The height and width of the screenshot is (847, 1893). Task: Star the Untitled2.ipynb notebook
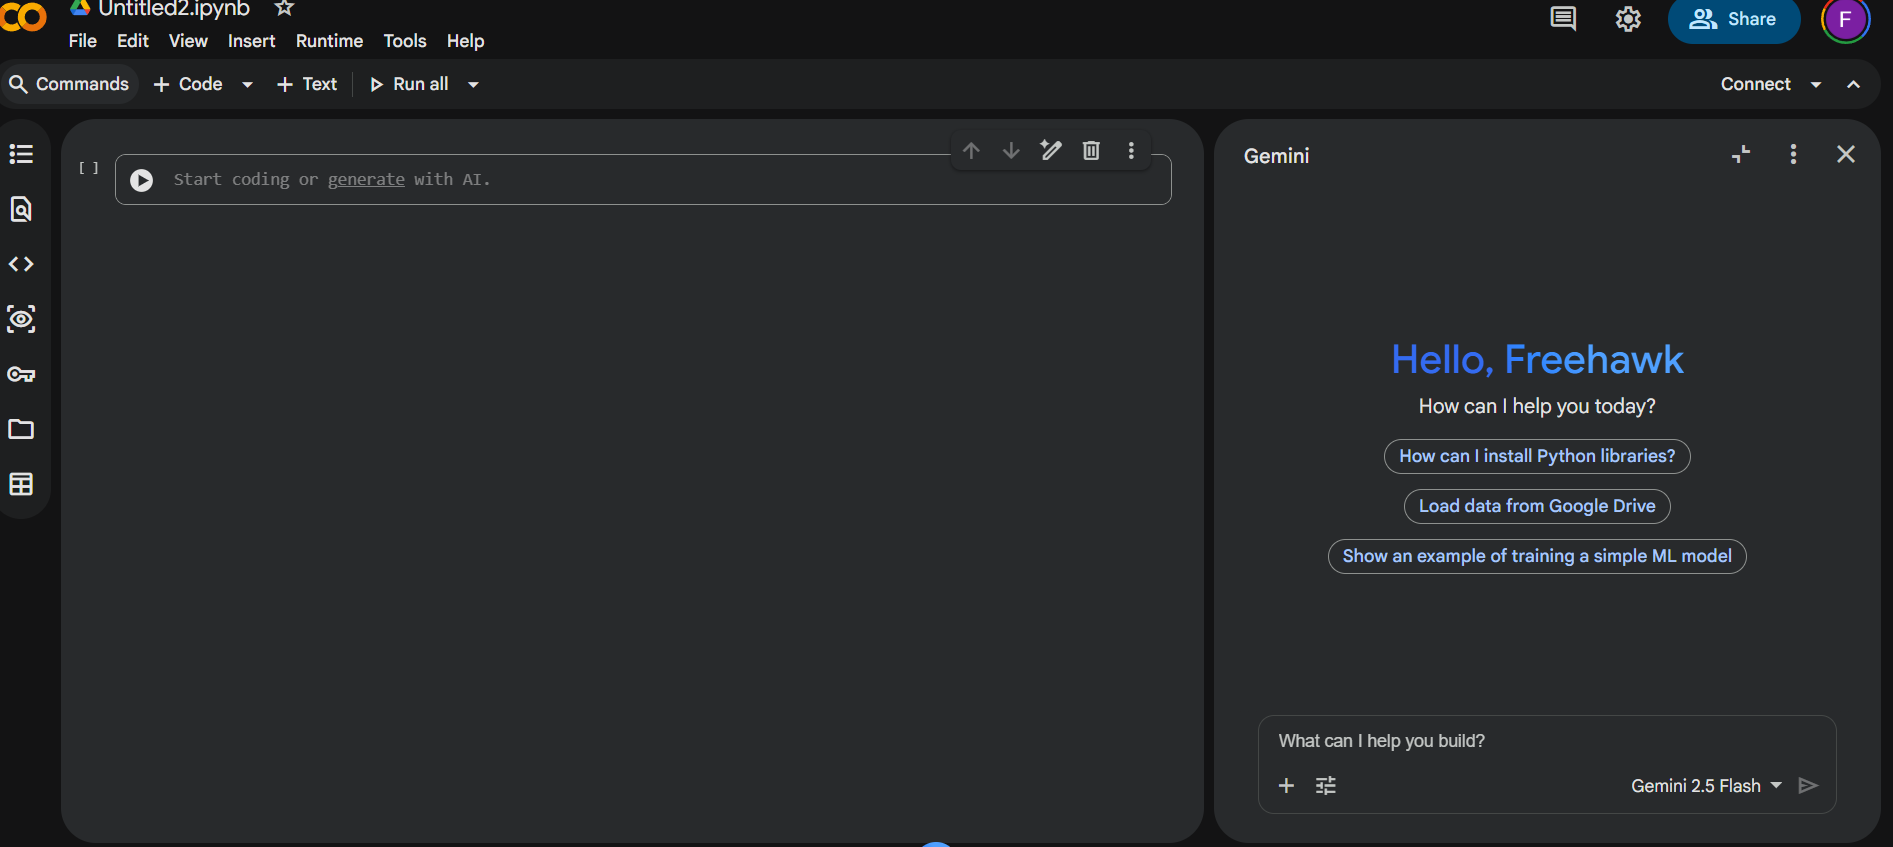pyautogui.click(x=284, y=8)
